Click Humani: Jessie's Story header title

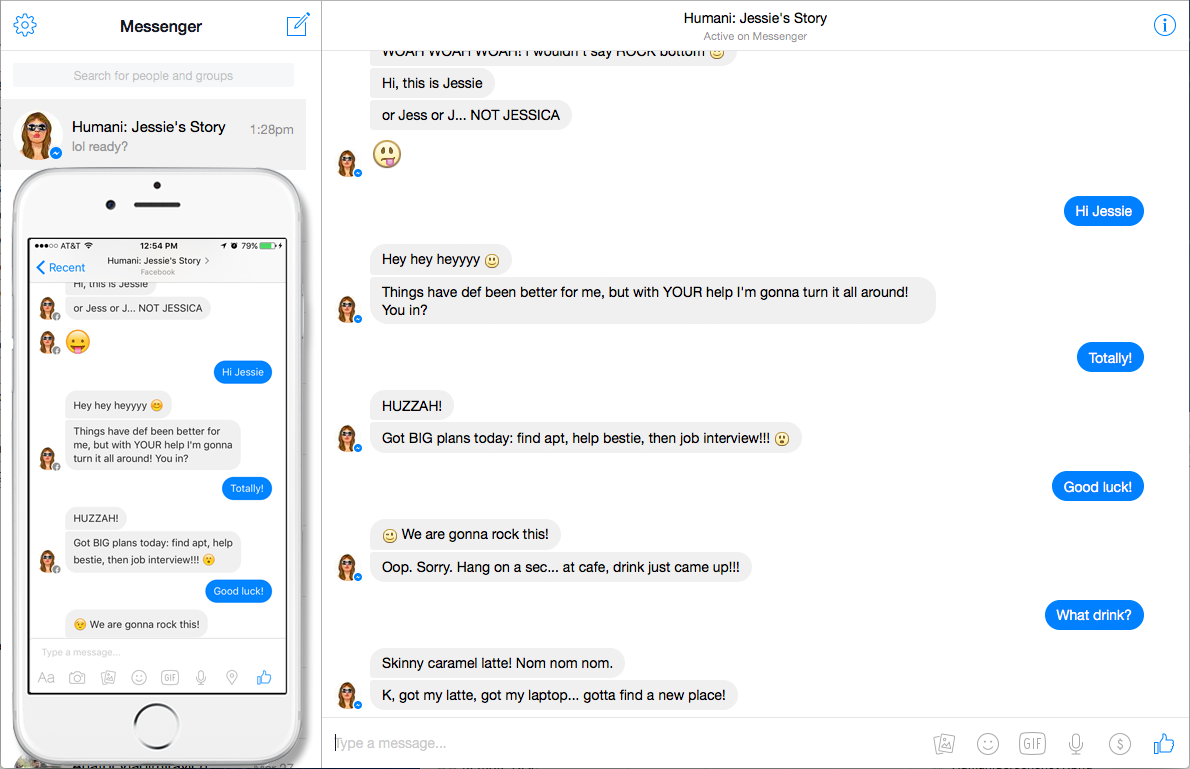pyautogui.click(x=755, y=18)
